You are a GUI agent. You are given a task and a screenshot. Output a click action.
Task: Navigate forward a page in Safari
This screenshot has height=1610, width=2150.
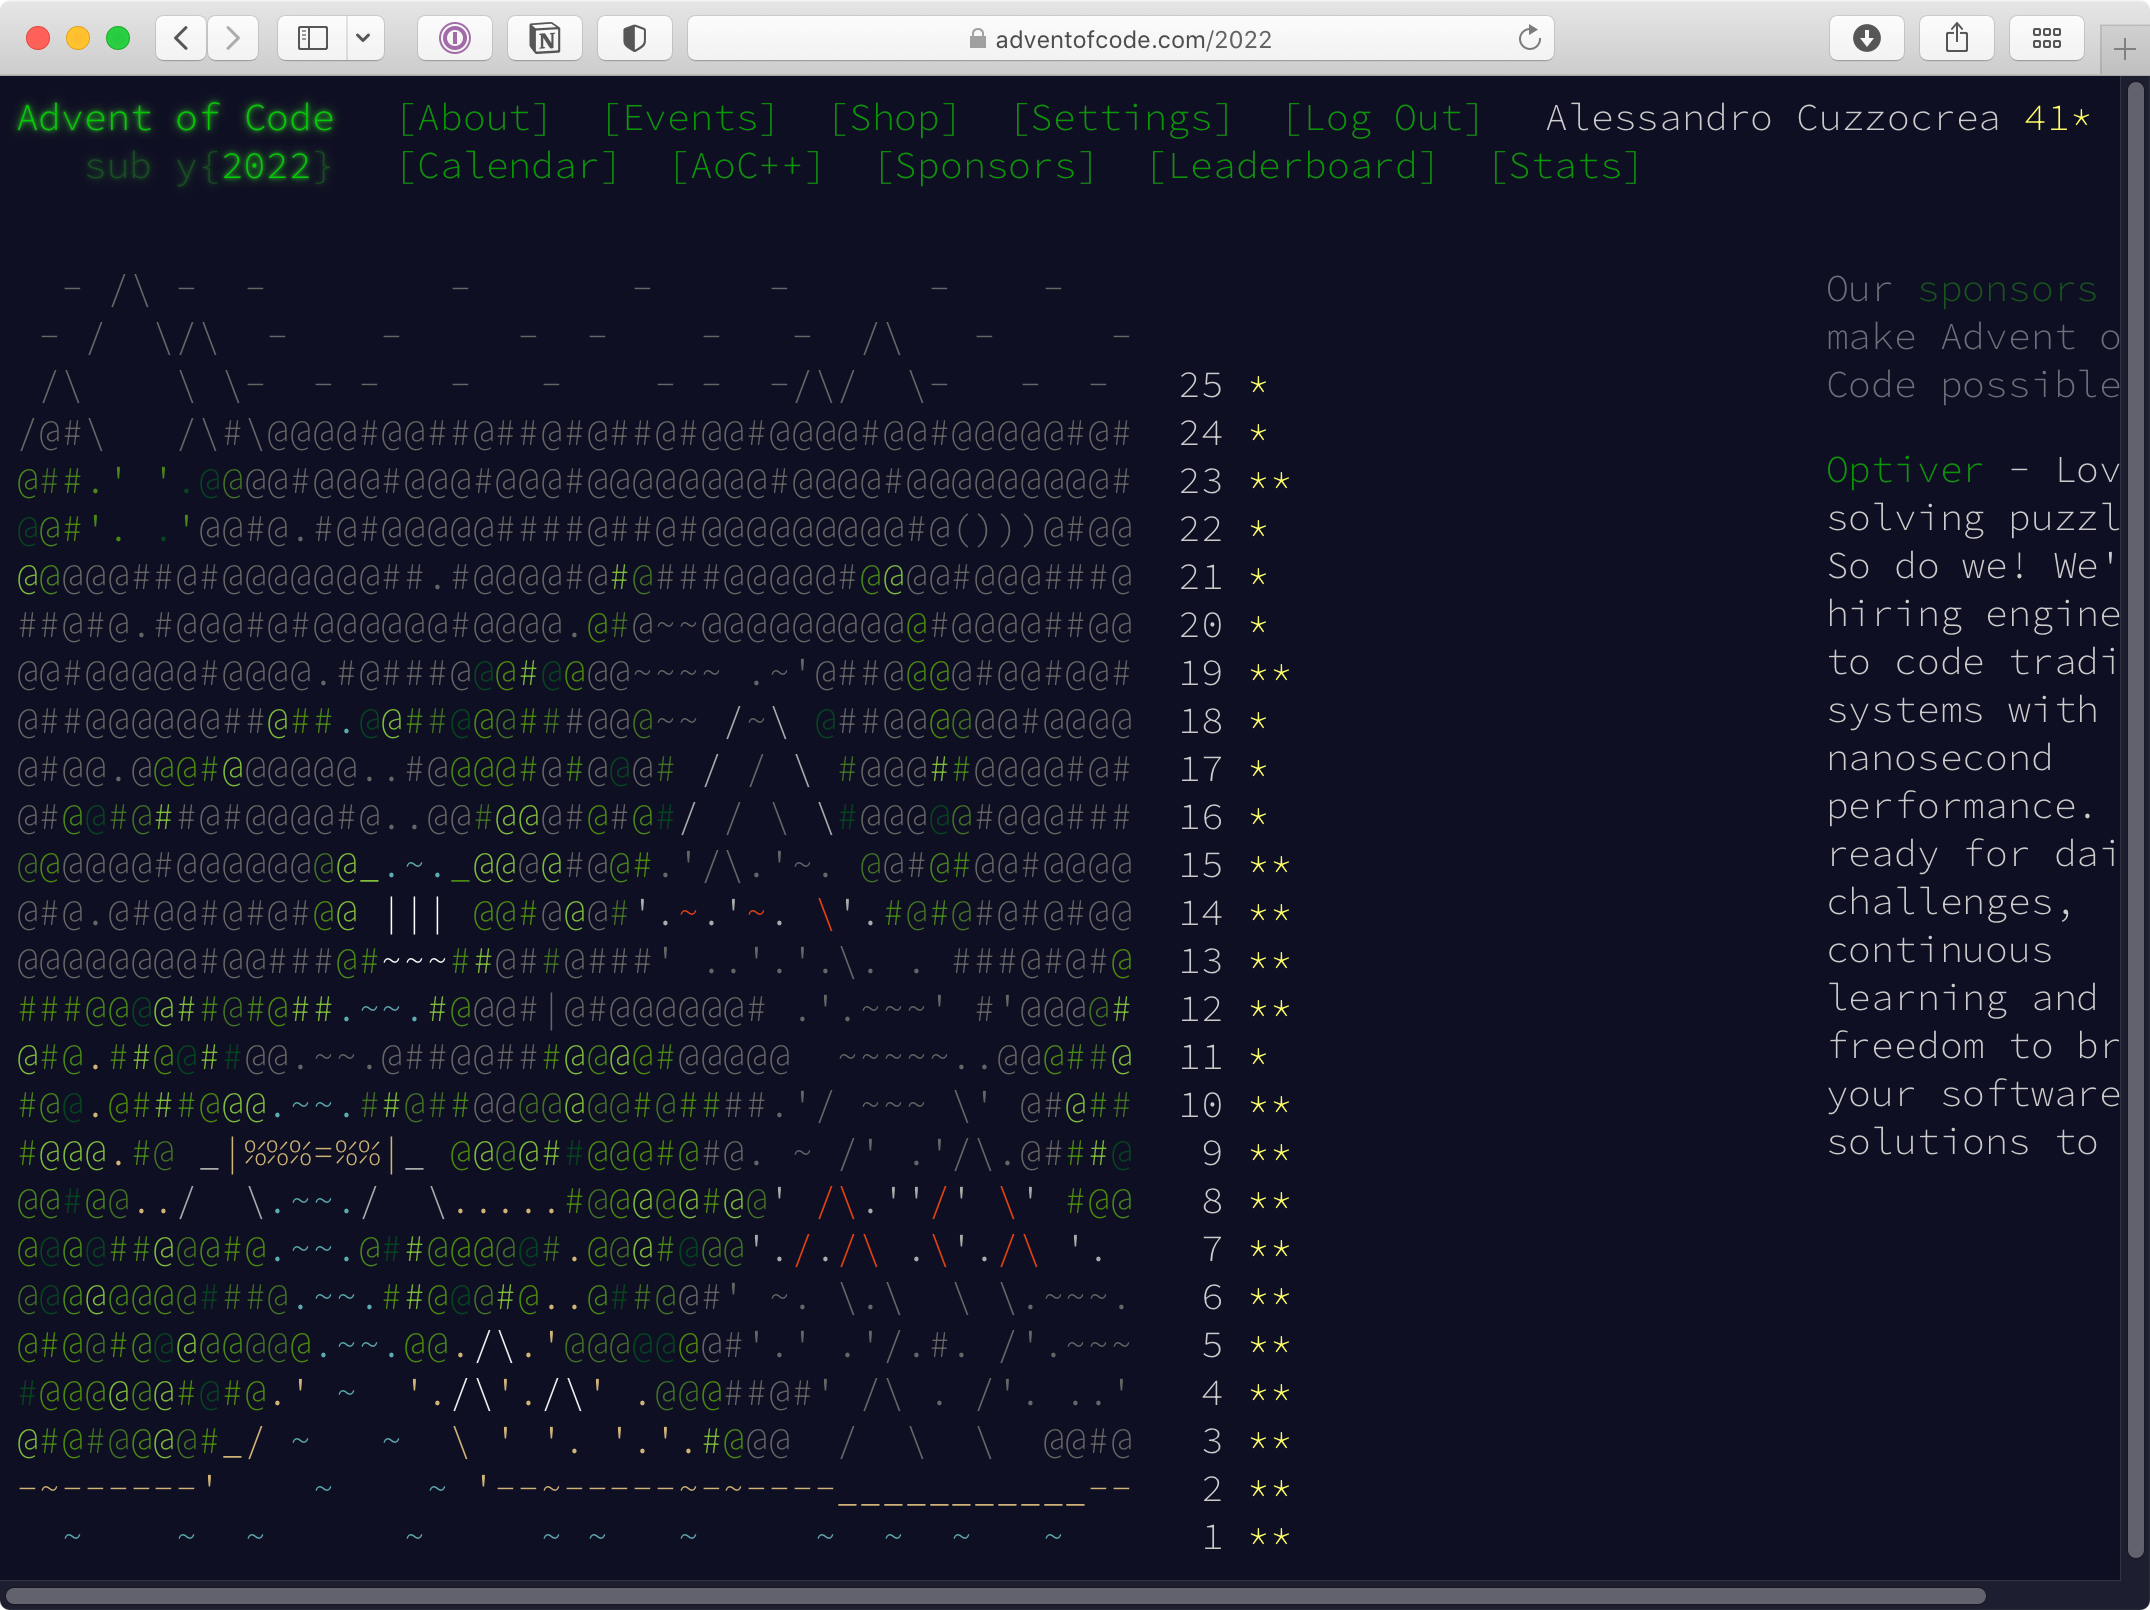[x=233, y=38]
